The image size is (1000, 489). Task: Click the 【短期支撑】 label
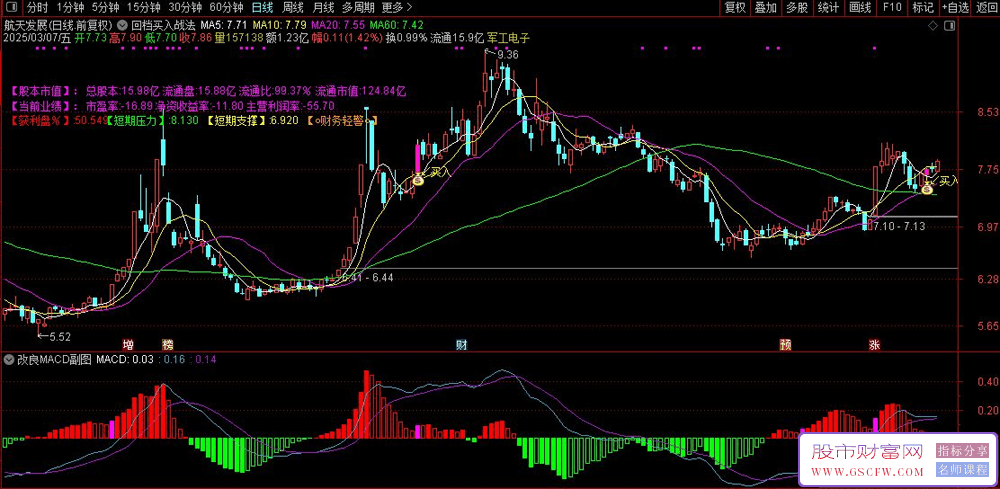(x=237, y=120)
